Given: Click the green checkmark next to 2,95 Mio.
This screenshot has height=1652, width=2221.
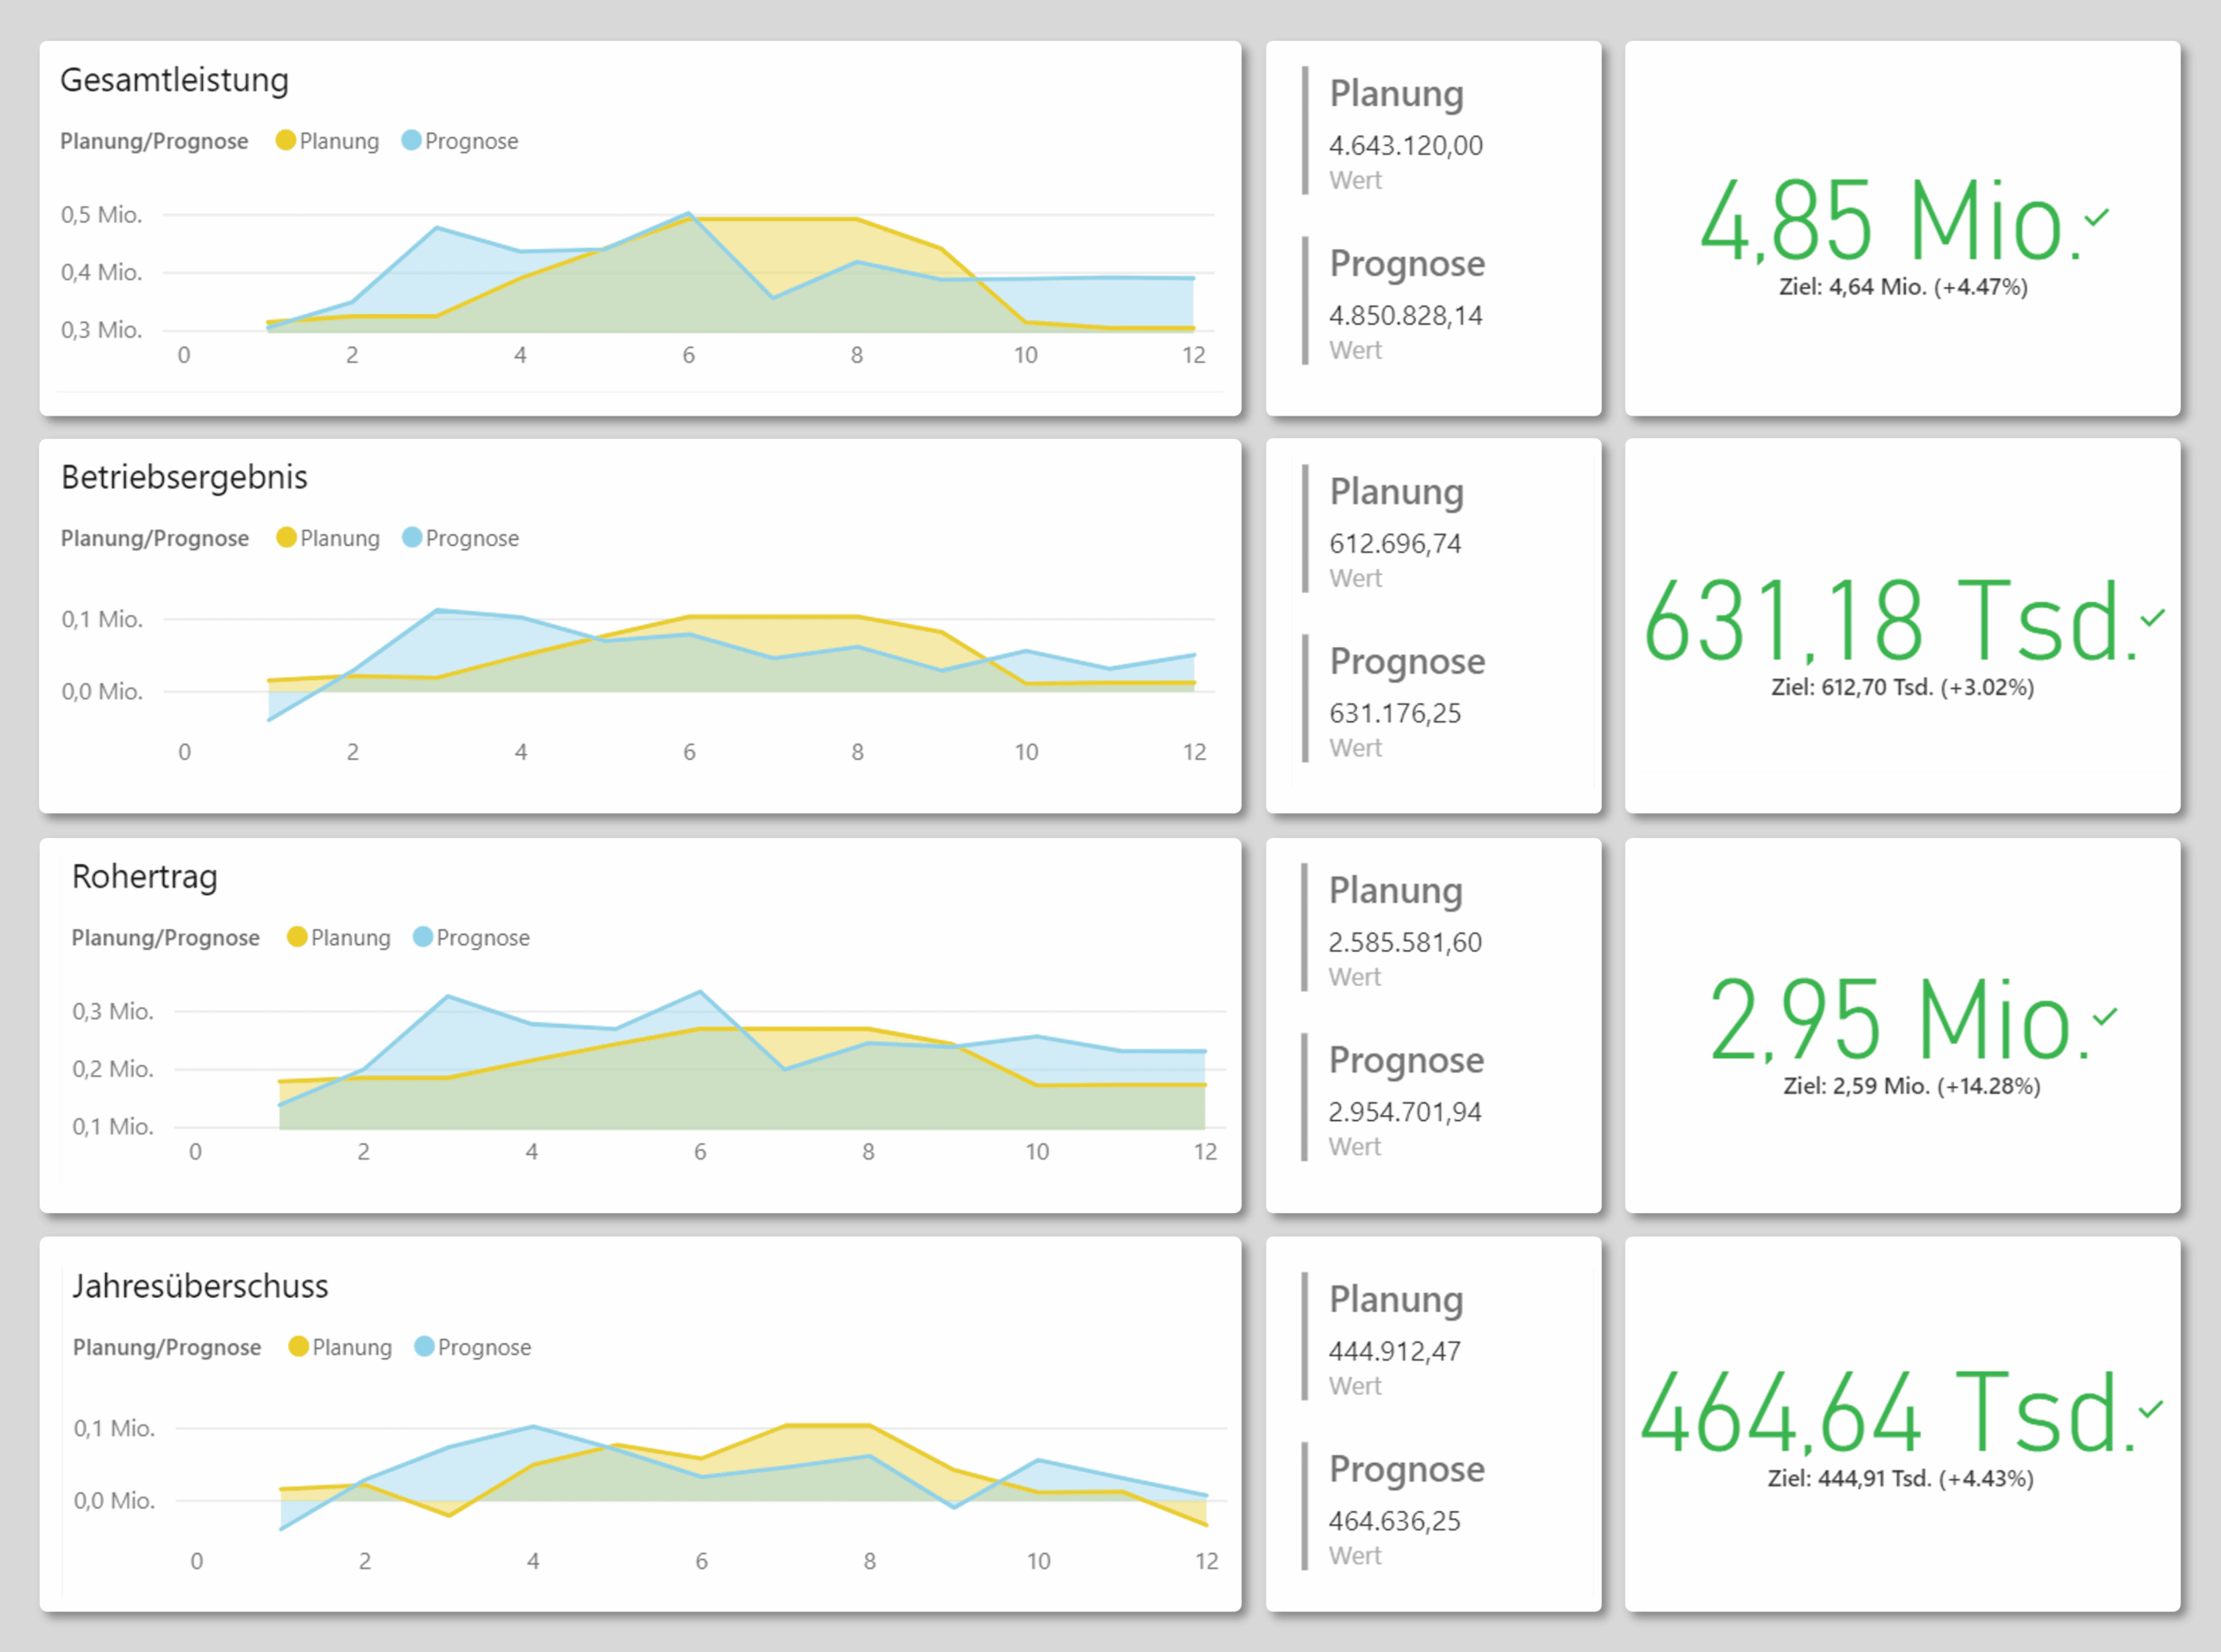Looking at the screenshot, I should 2106,1016.
